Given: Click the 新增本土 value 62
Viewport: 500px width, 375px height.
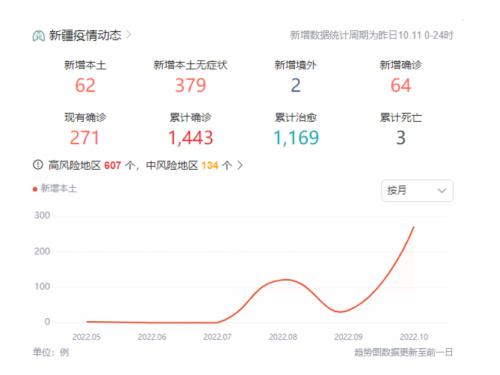Looking at the screenshot, I should pos(85,85).
